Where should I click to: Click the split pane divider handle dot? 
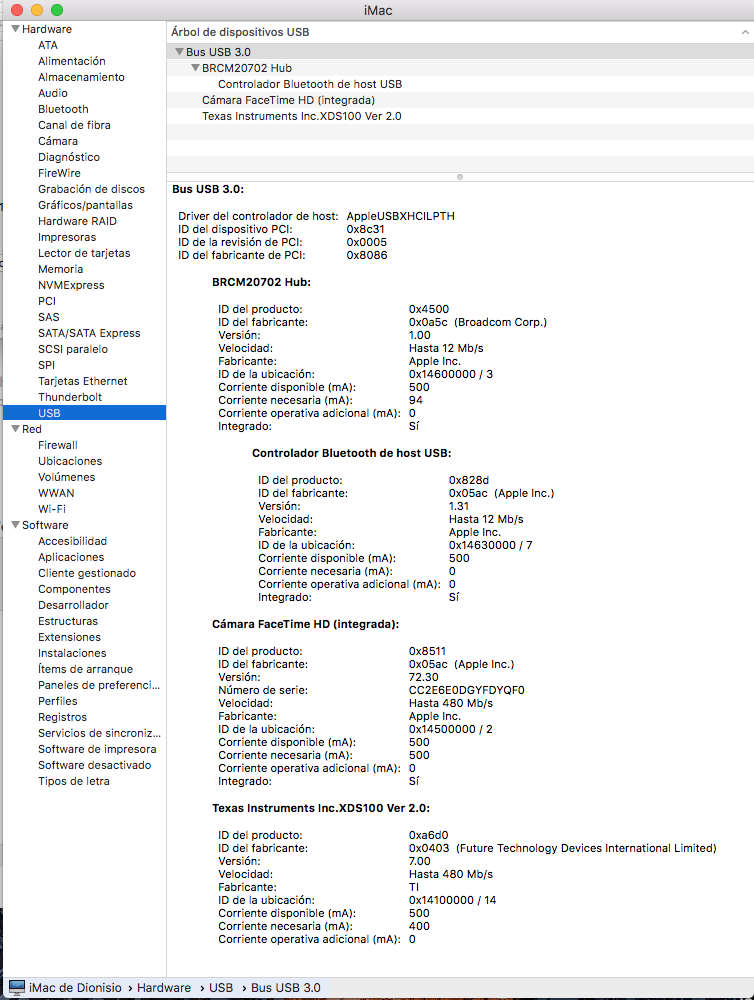click(460, 177)
